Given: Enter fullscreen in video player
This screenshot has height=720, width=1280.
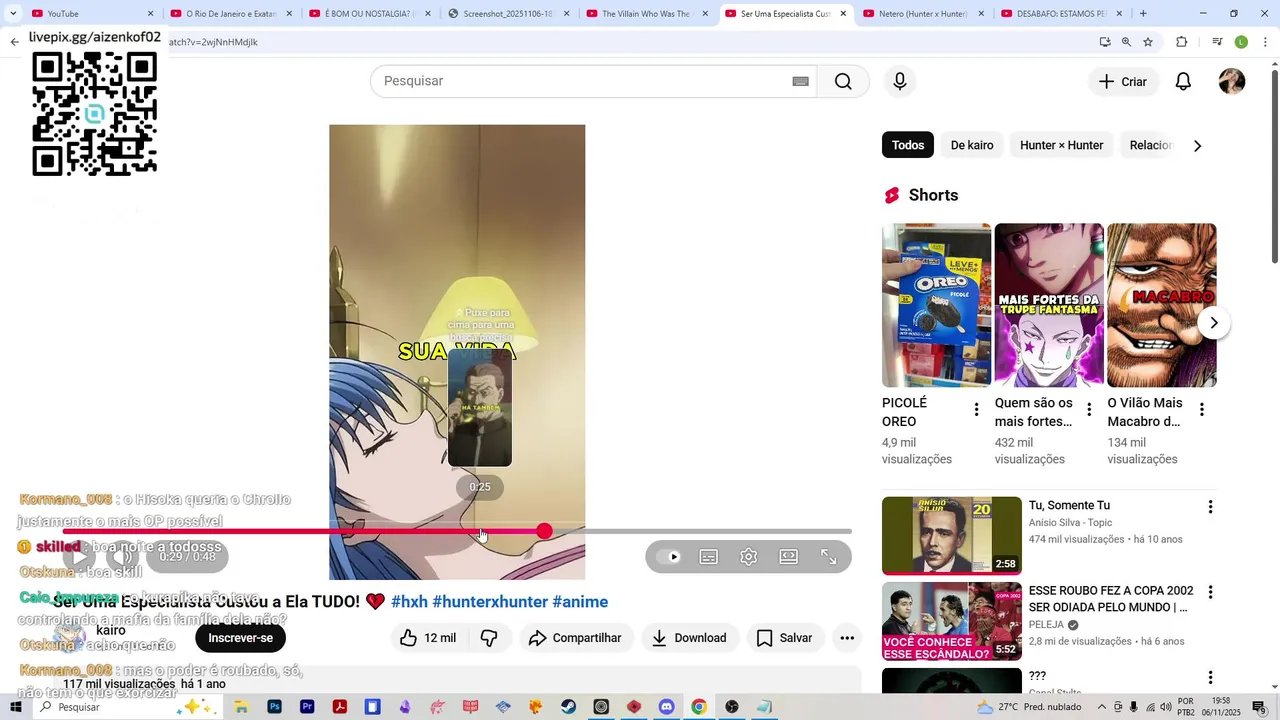Looking at the screenshot, I should pos(829,557).
